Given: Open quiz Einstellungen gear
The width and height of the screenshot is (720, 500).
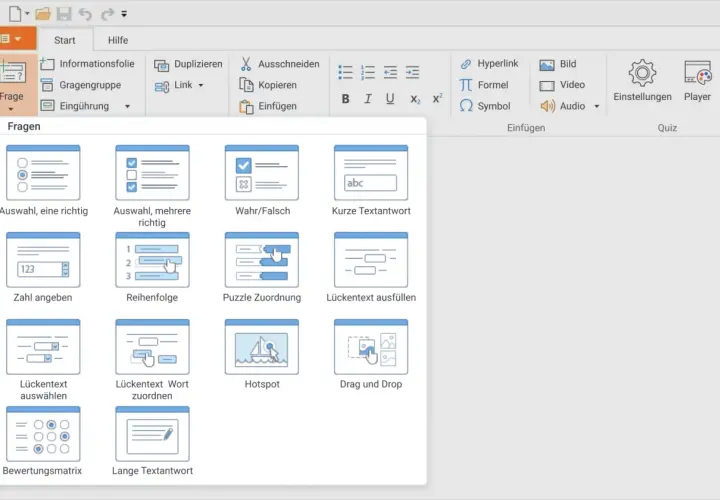Looking at the screenshot, I should pos(642,80).
